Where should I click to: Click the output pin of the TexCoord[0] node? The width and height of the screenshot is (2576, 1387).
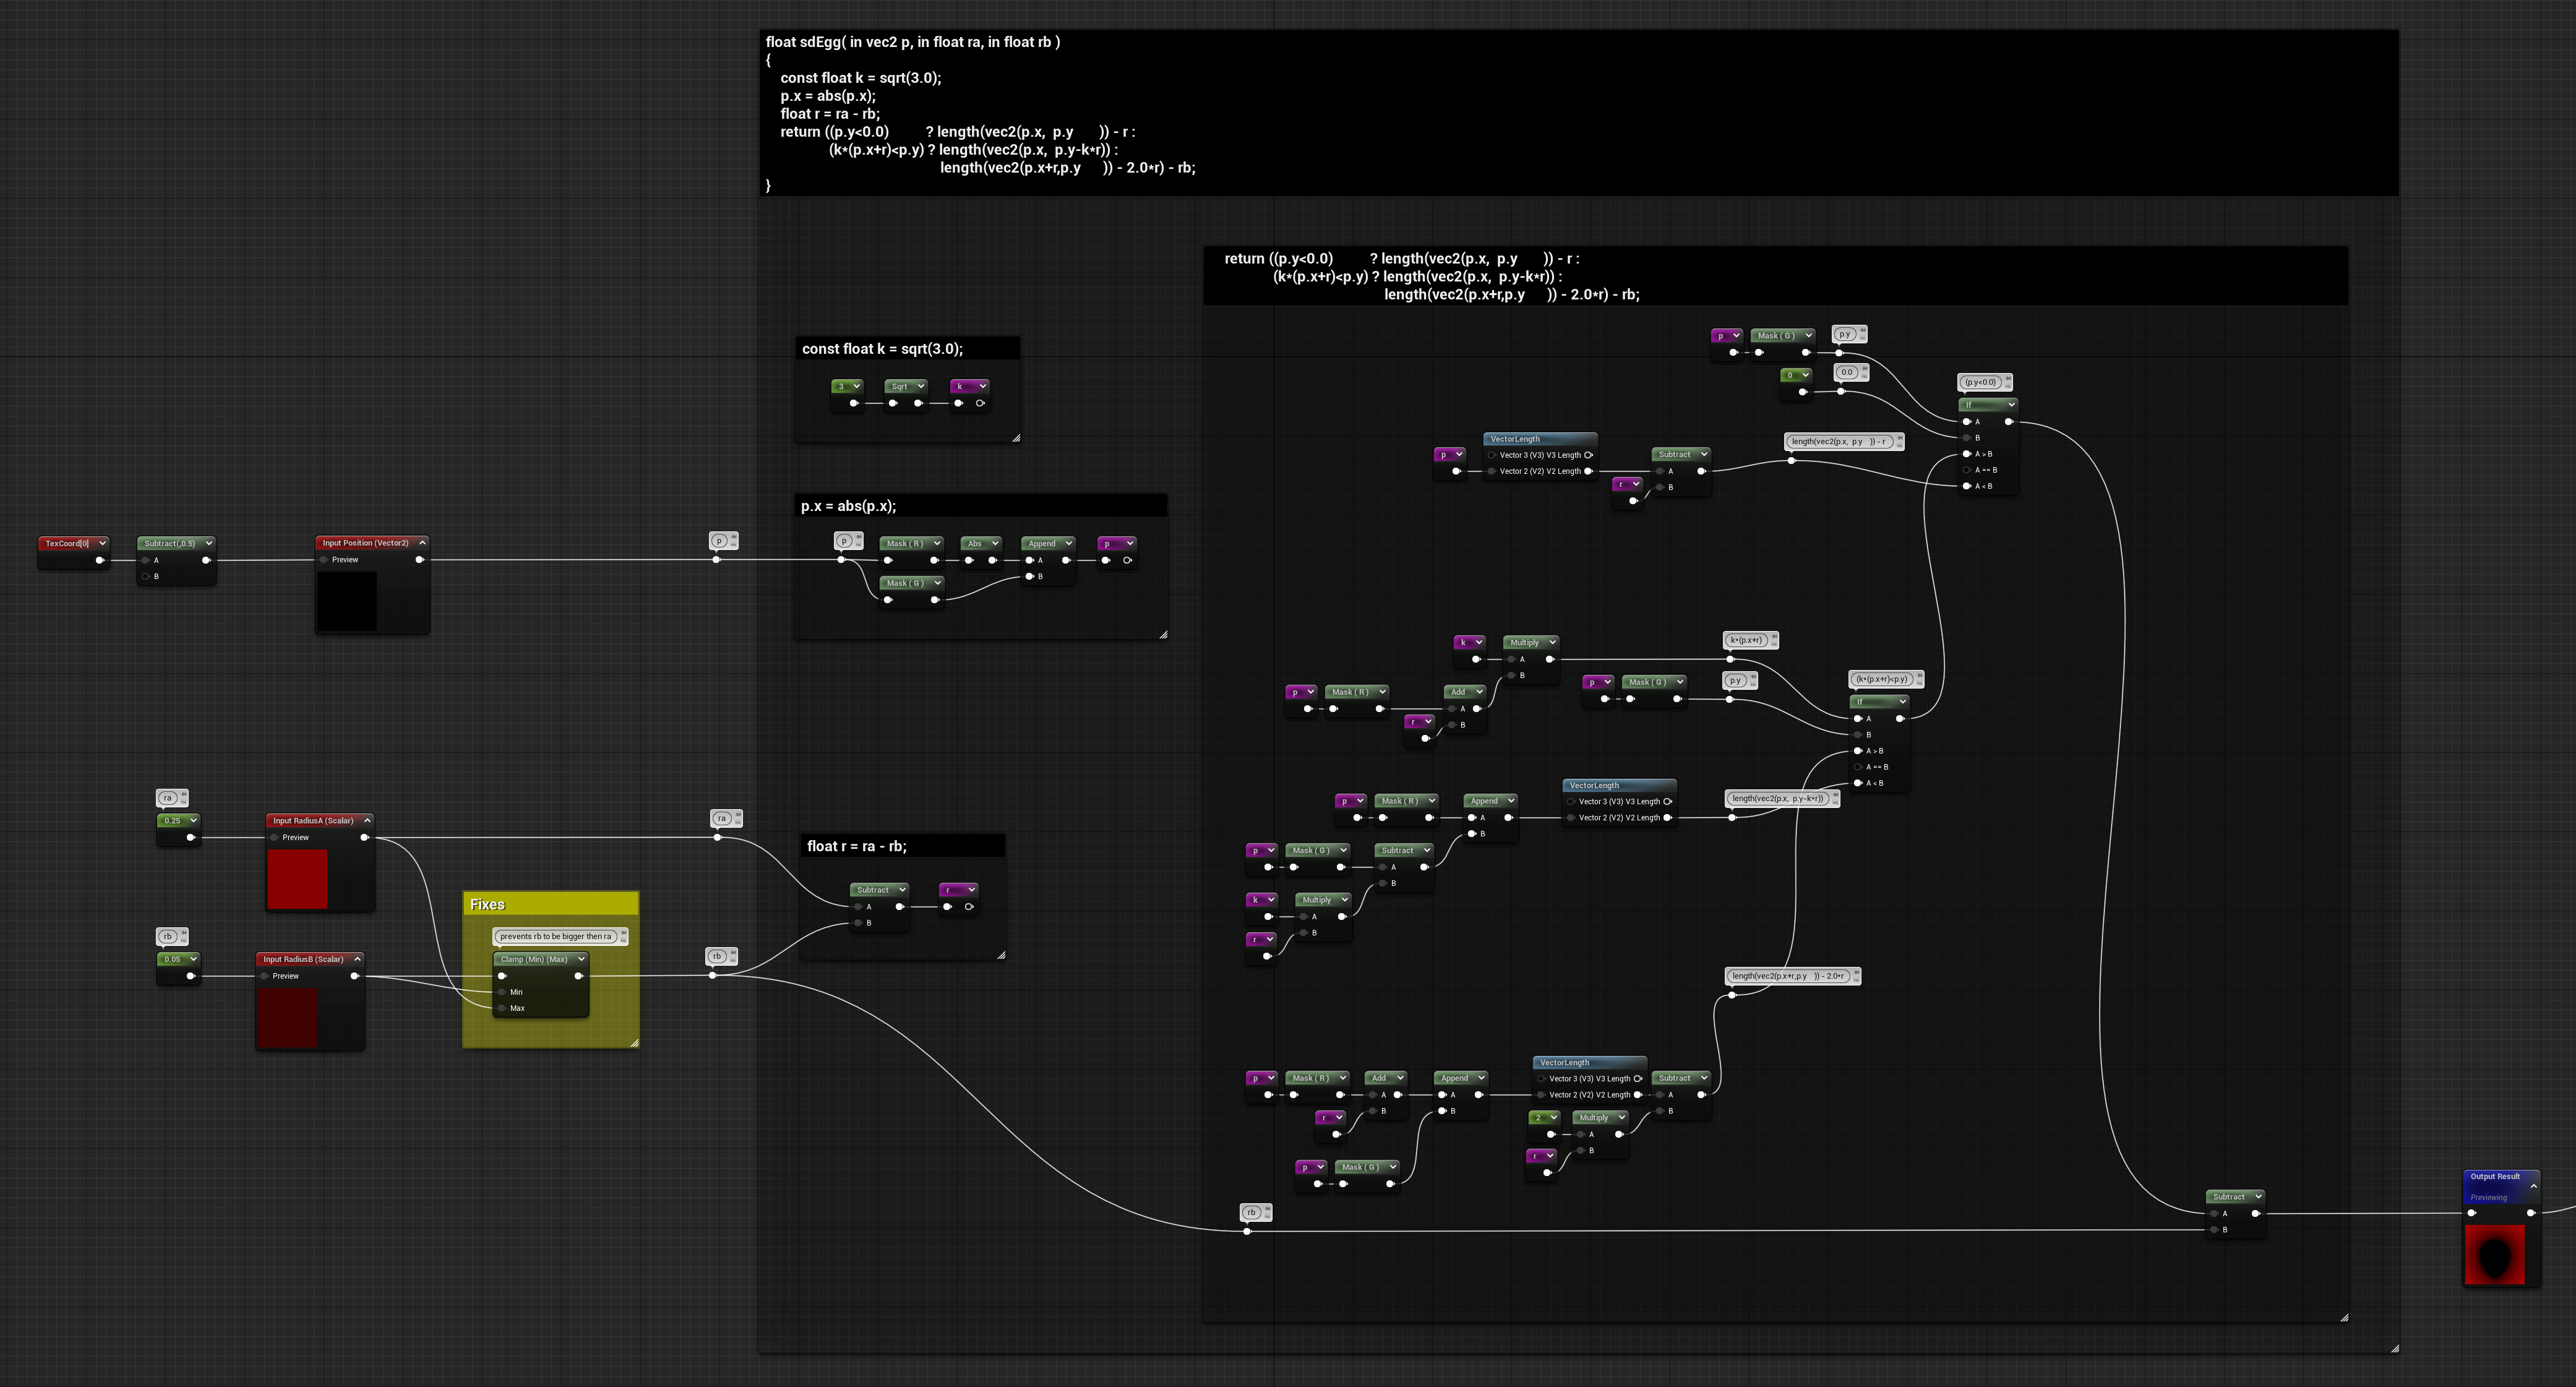coord(100,560)
